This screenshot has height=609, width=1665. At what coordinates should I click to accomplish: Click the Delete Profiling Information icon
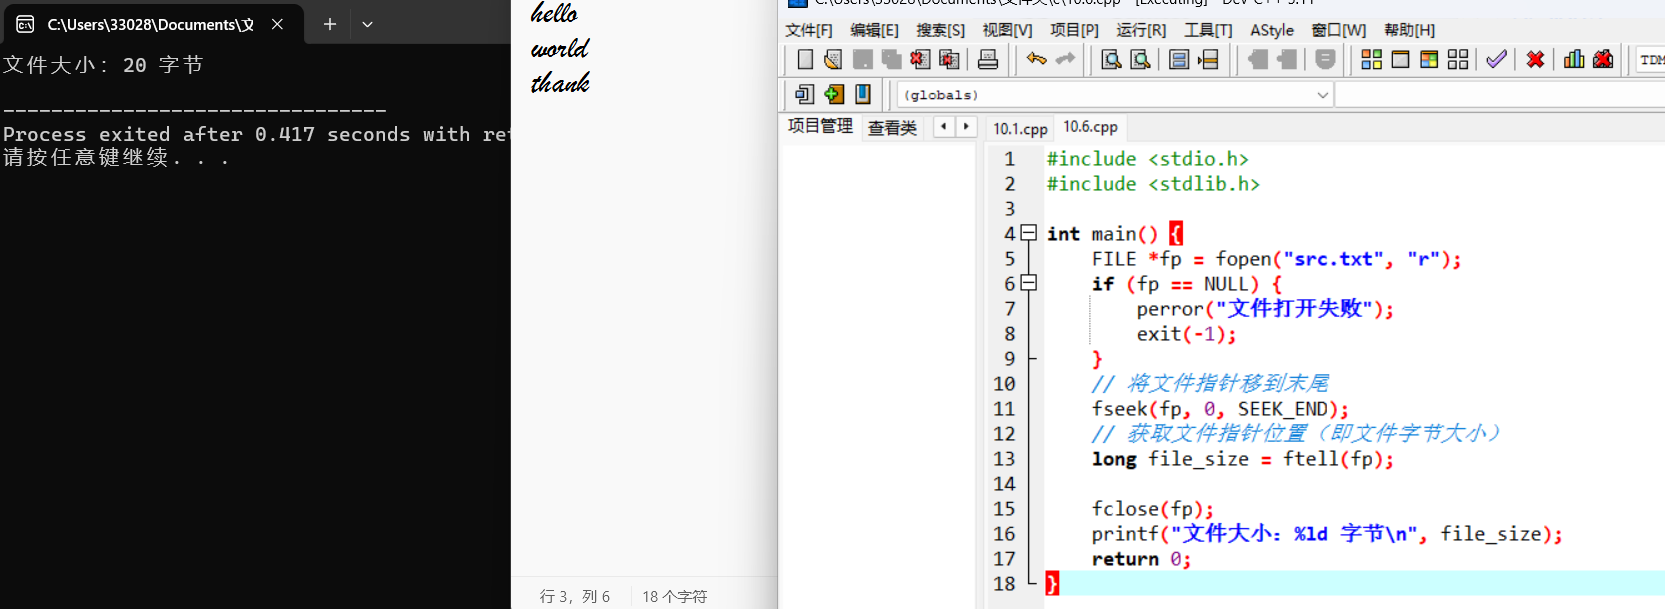(1603, 60)
